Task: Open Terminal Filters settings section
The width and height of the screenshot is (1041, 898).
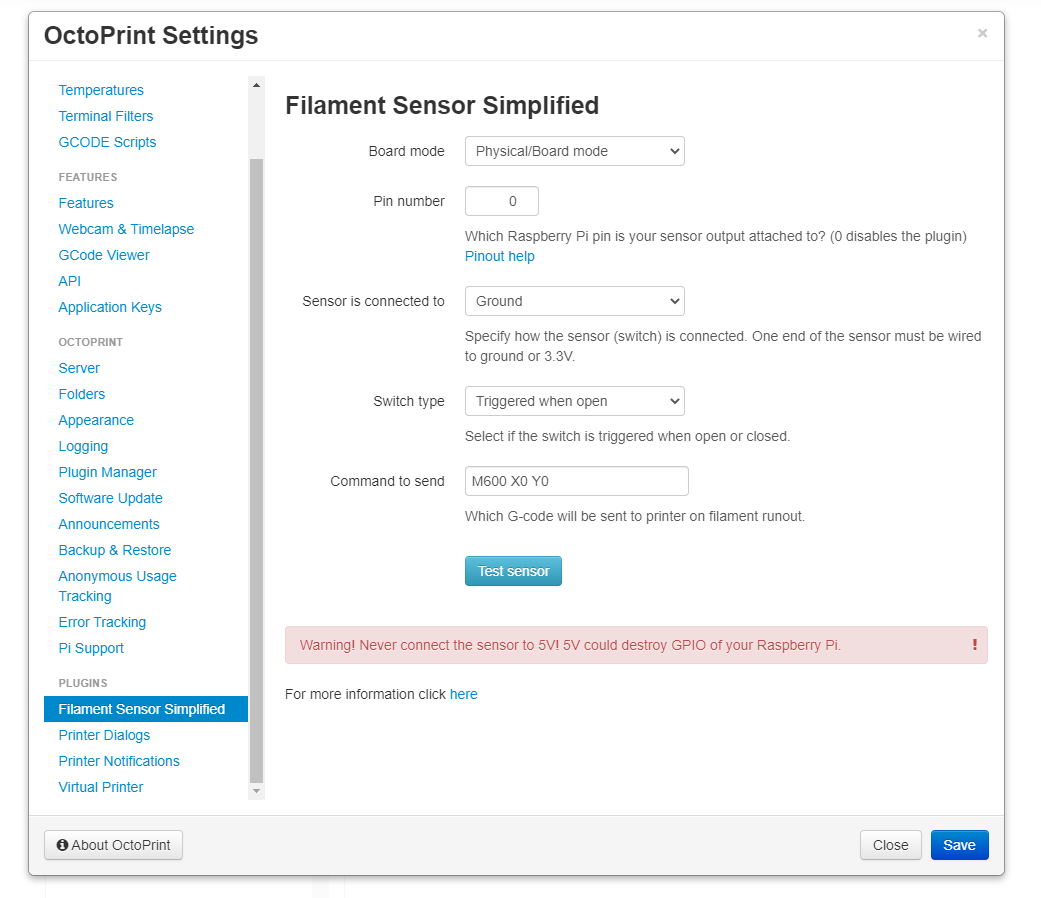Action: click(x=106, y=116)
